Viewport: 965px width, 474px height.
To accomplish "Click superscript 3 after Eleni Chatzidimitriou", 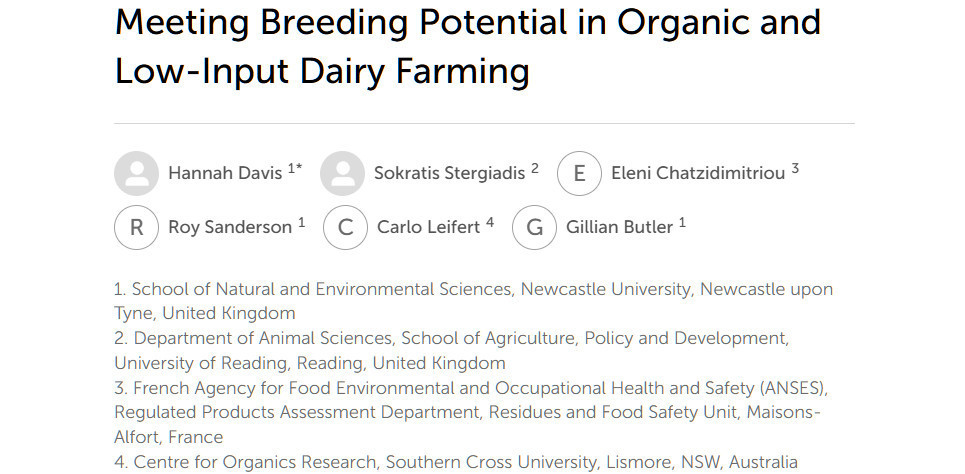I will [795, 168].
